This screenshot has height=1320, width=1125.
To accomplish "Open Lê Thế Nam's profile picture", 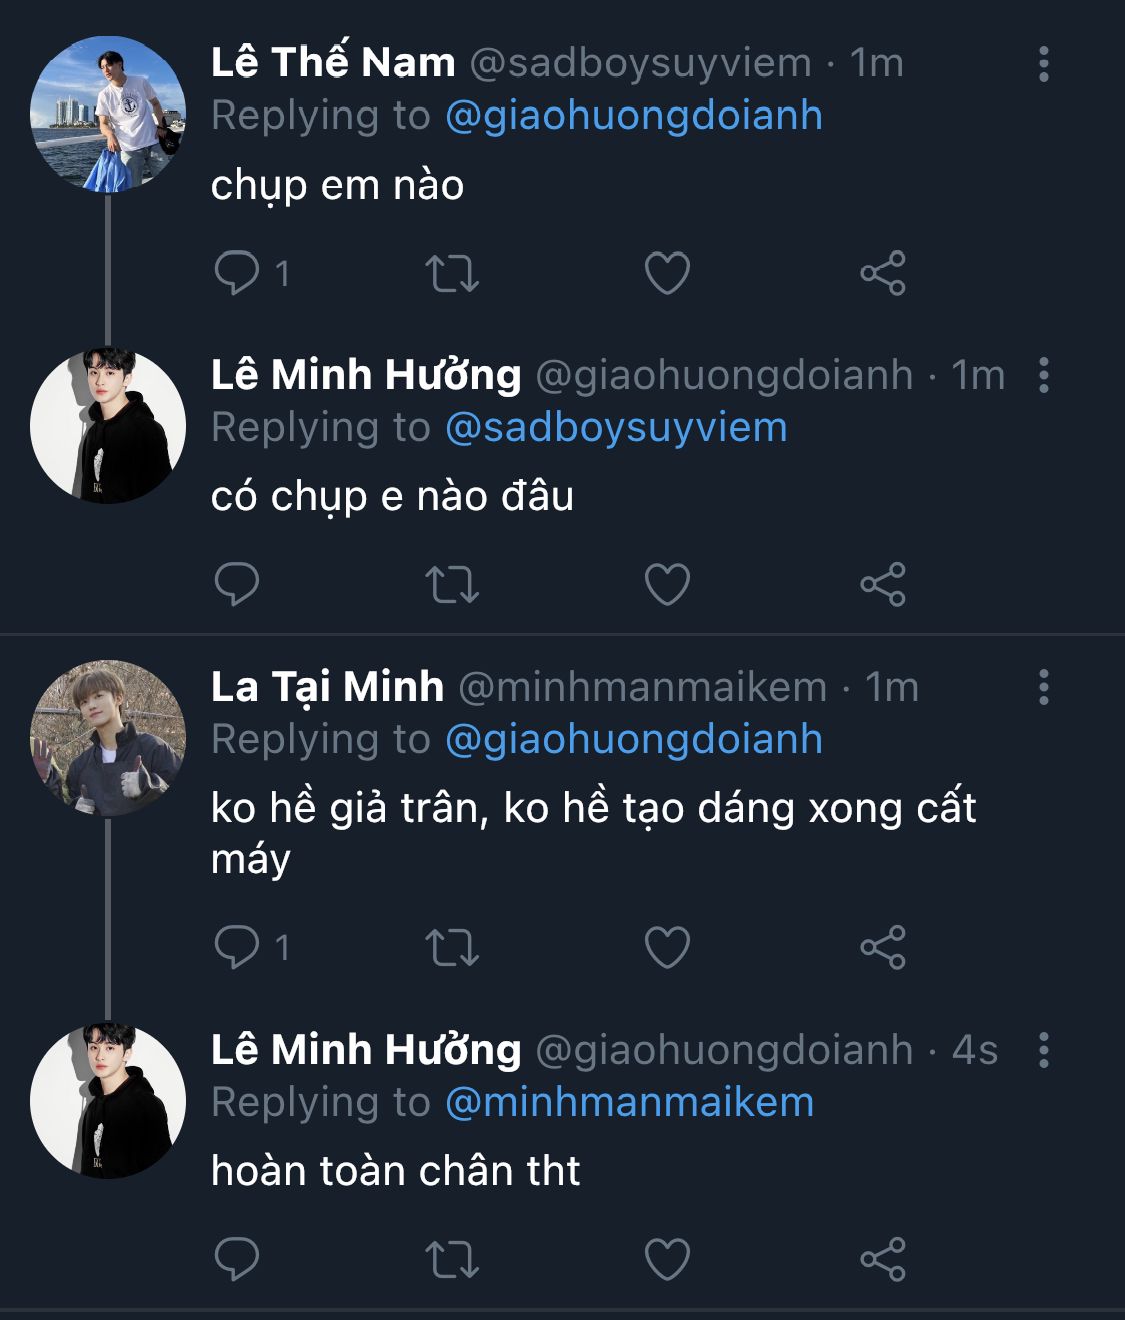I will click(108, 114).
